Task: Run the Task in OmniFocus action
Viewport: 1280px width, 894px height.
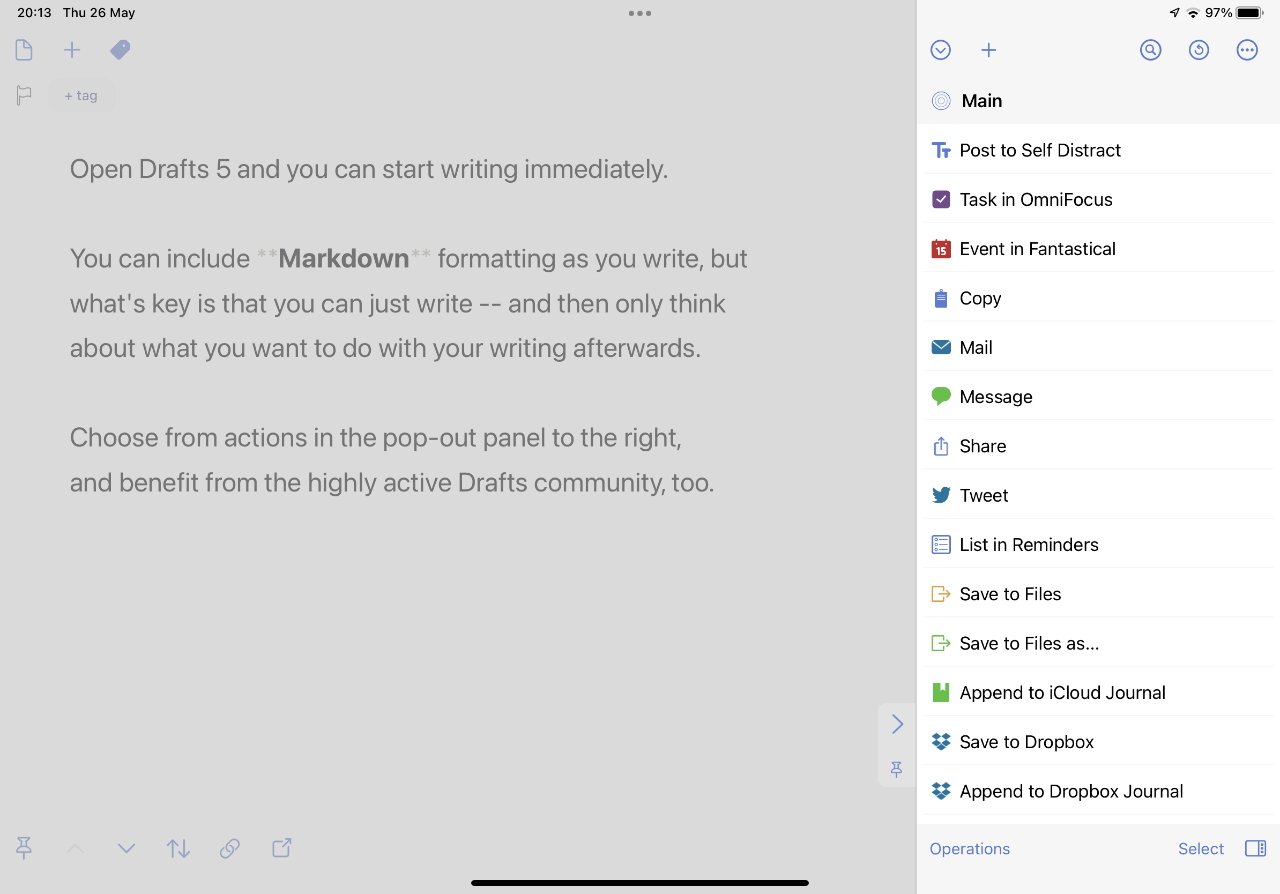Action: pyautogui.click(x=1035, y=199)
